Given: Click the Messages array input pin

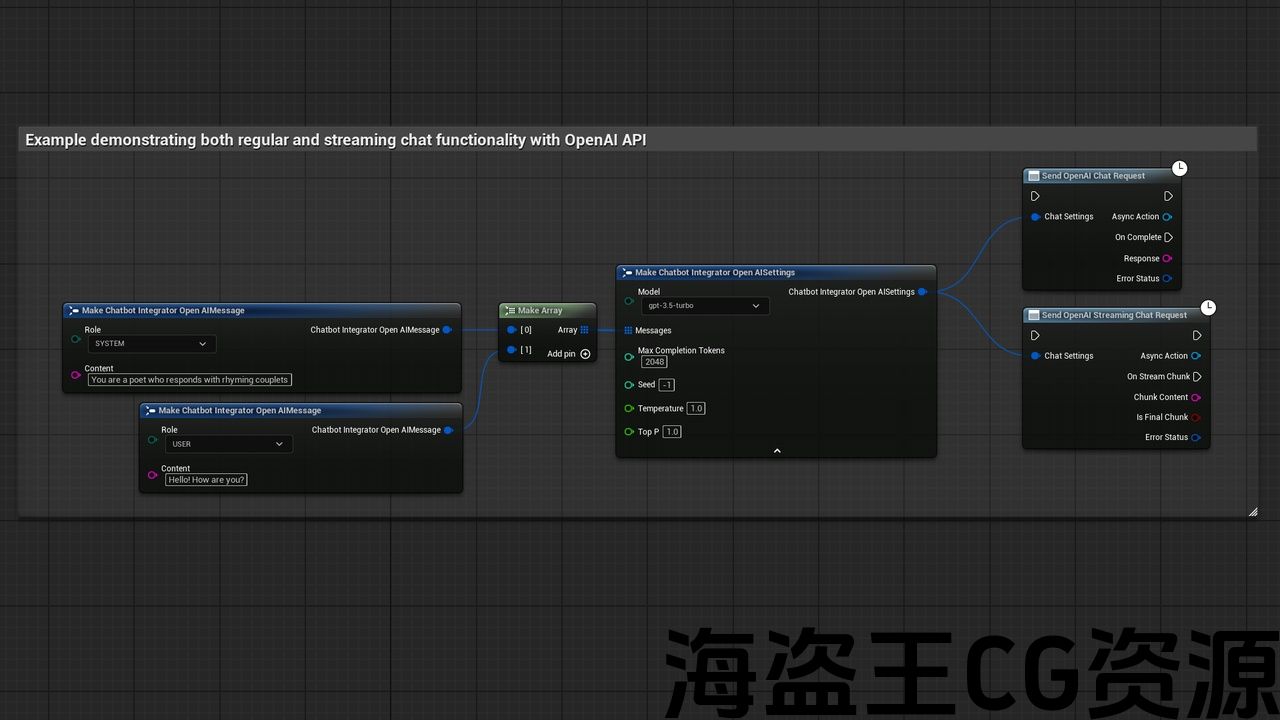Looking at the screenshot, I should point(628,331).
